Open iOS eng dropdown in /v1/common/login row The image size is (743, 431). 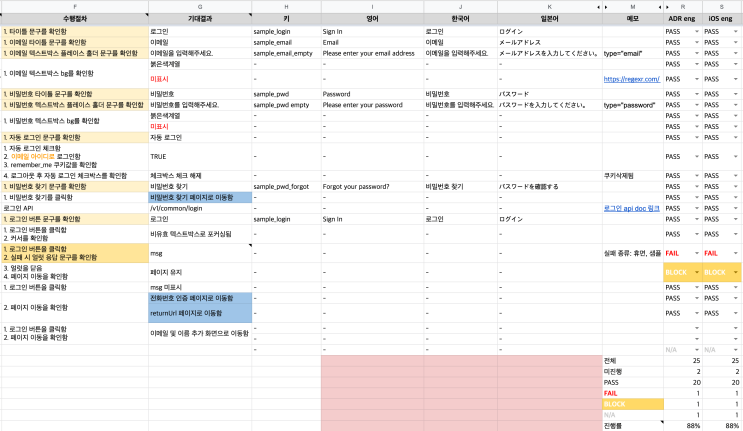point(735,208)
